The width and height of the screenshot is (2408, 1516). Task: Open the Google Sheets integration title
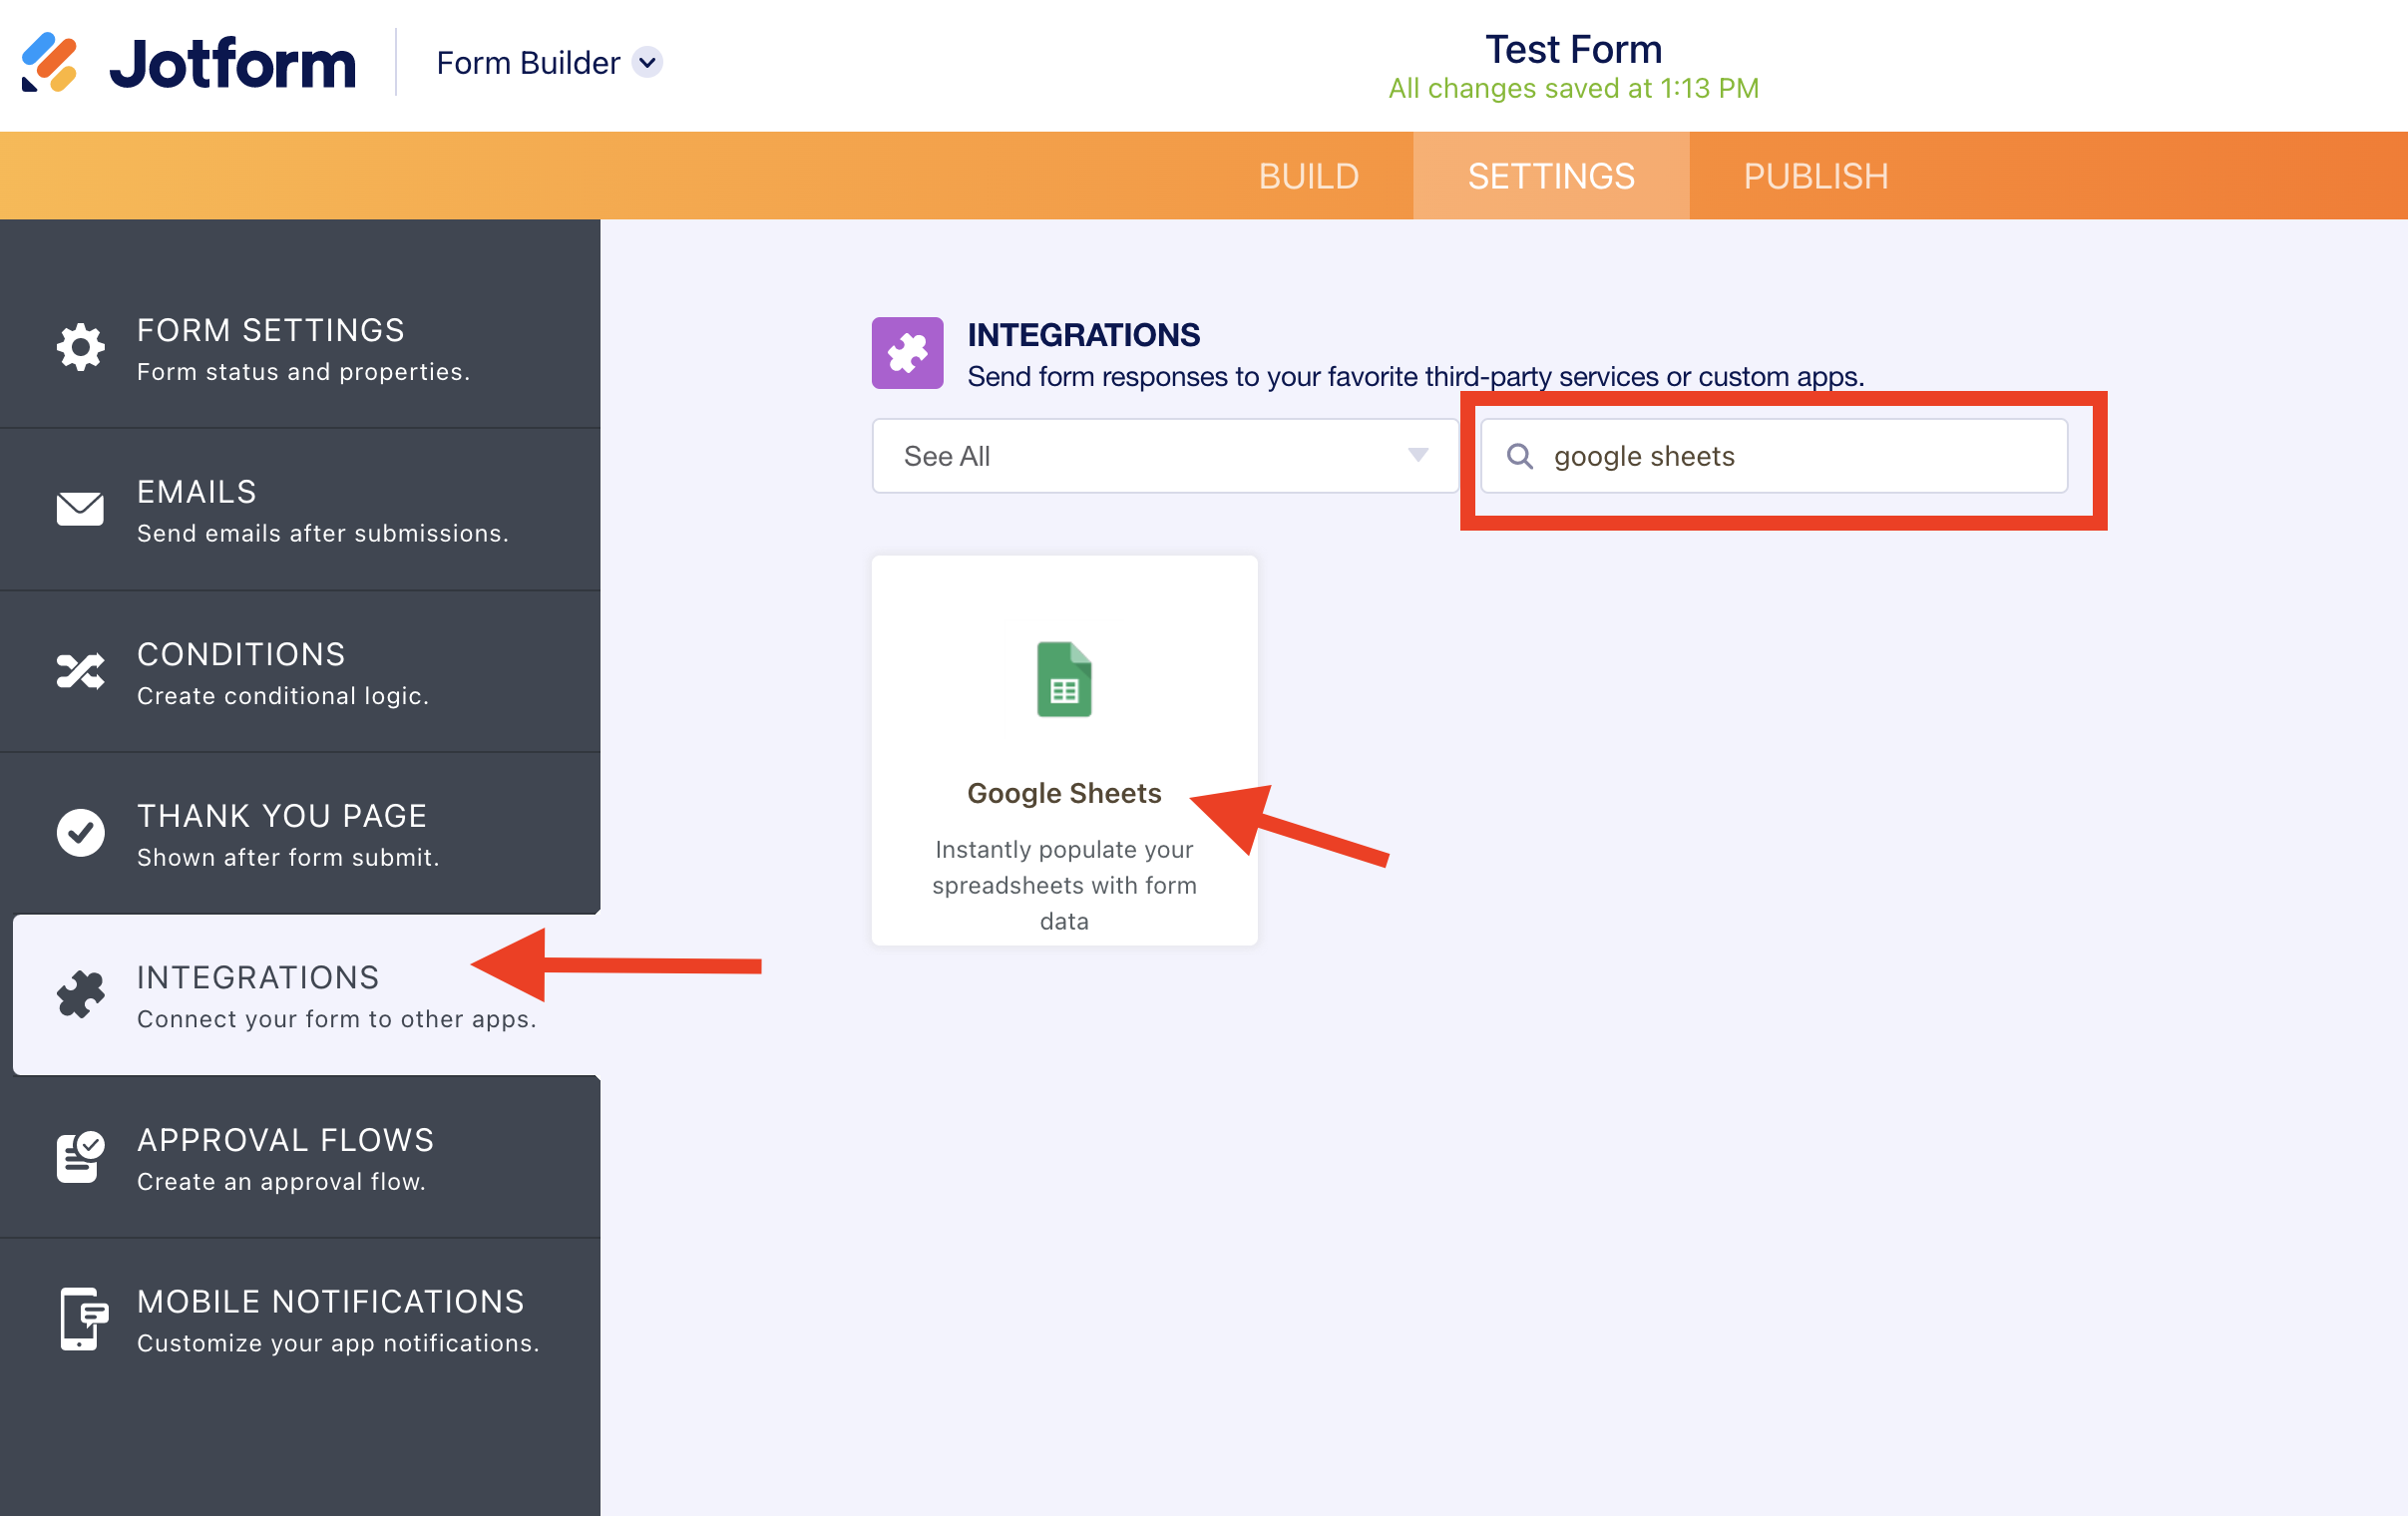1063,793
